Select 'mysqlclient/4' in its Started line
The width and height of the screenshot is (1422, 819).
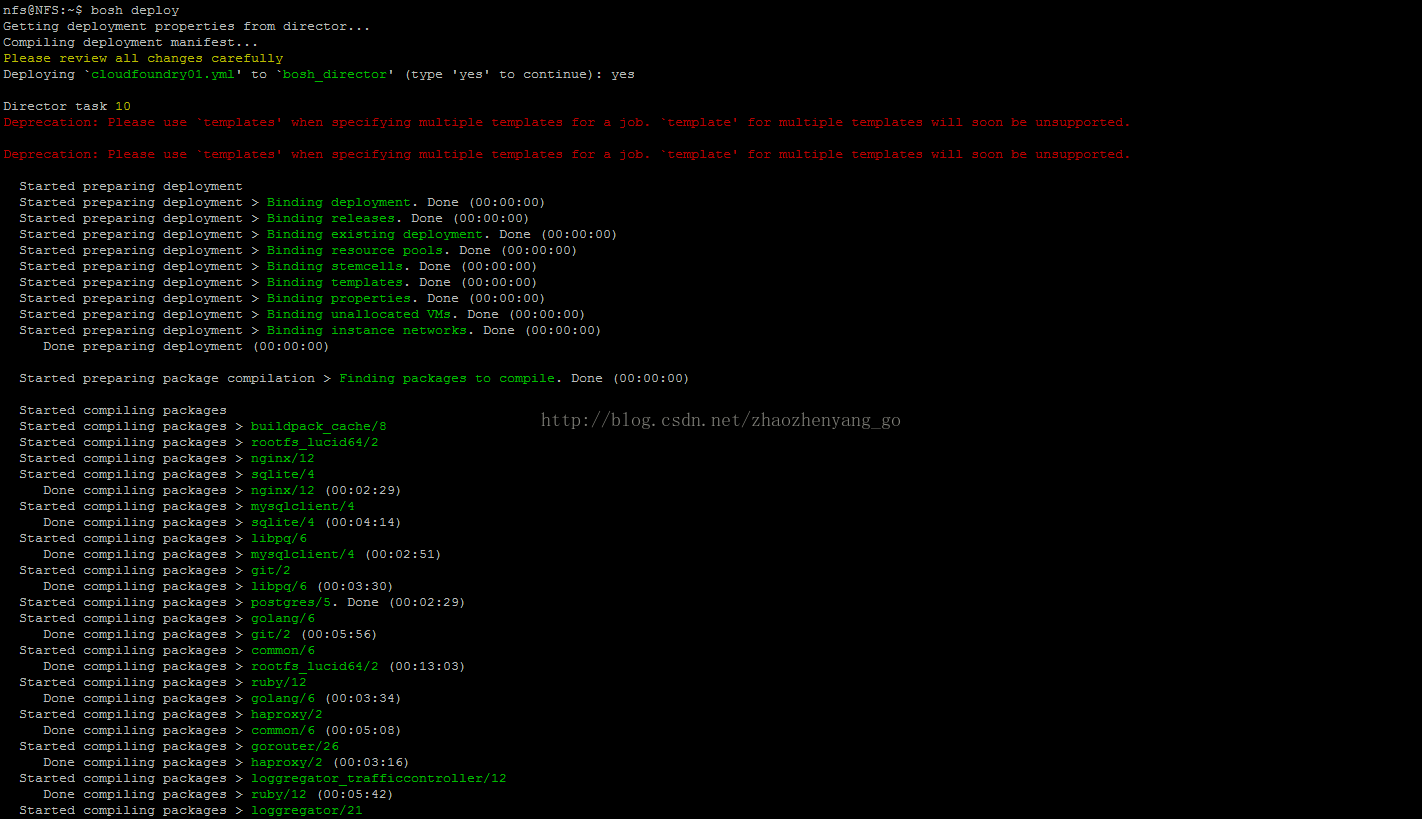(303, 506)
